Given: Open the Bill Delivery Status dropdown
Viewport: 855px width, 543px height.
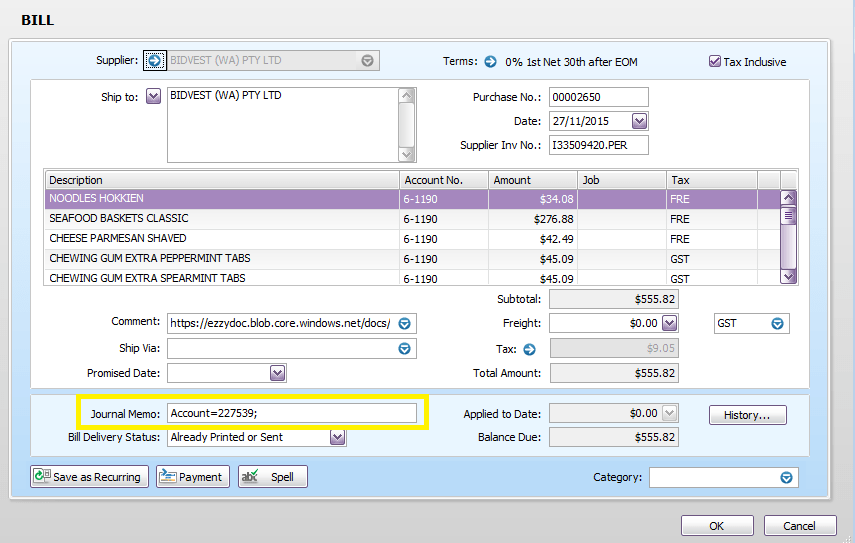Looking at the screenshot, I should coord(338,437).
